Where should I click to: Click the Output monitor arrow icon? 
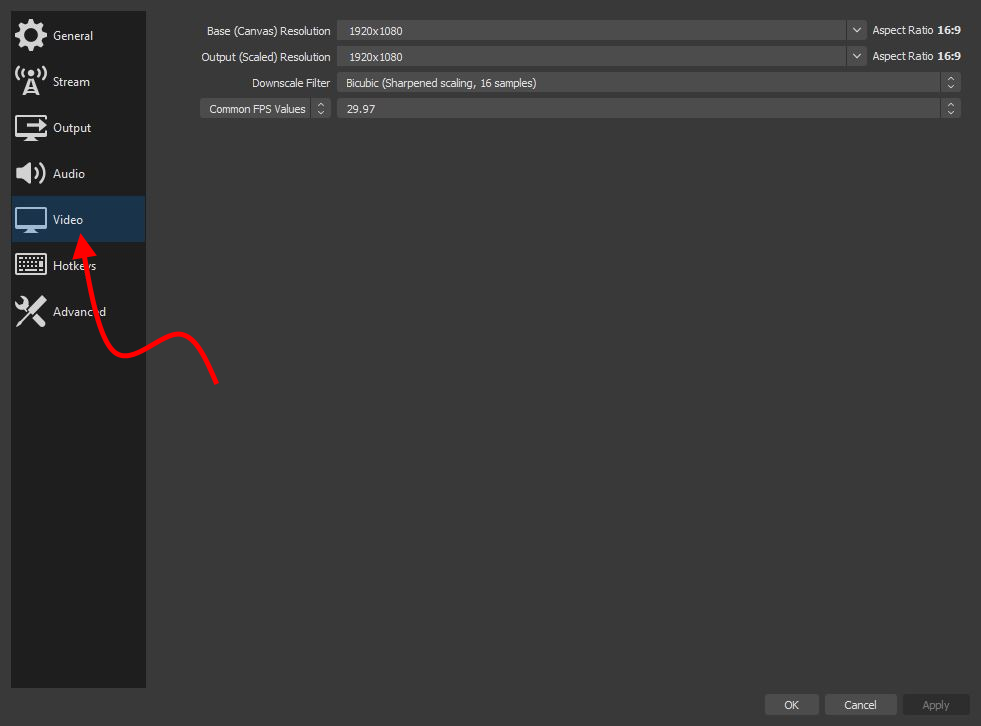tap(31, 128)
